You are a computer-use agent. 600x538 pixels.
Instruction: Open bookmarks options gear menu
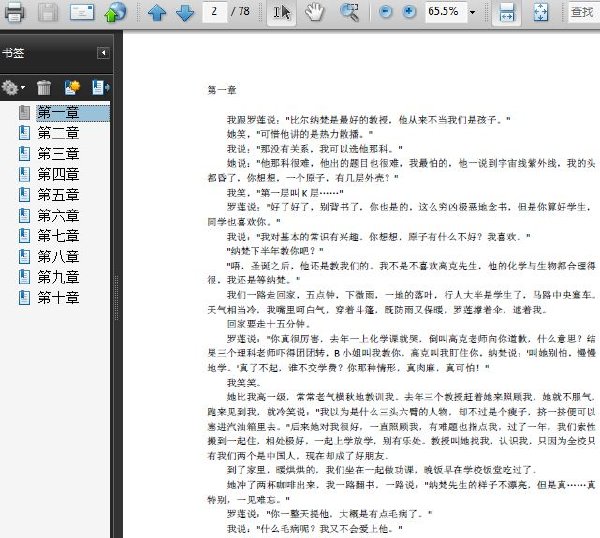tap(13, 88)
